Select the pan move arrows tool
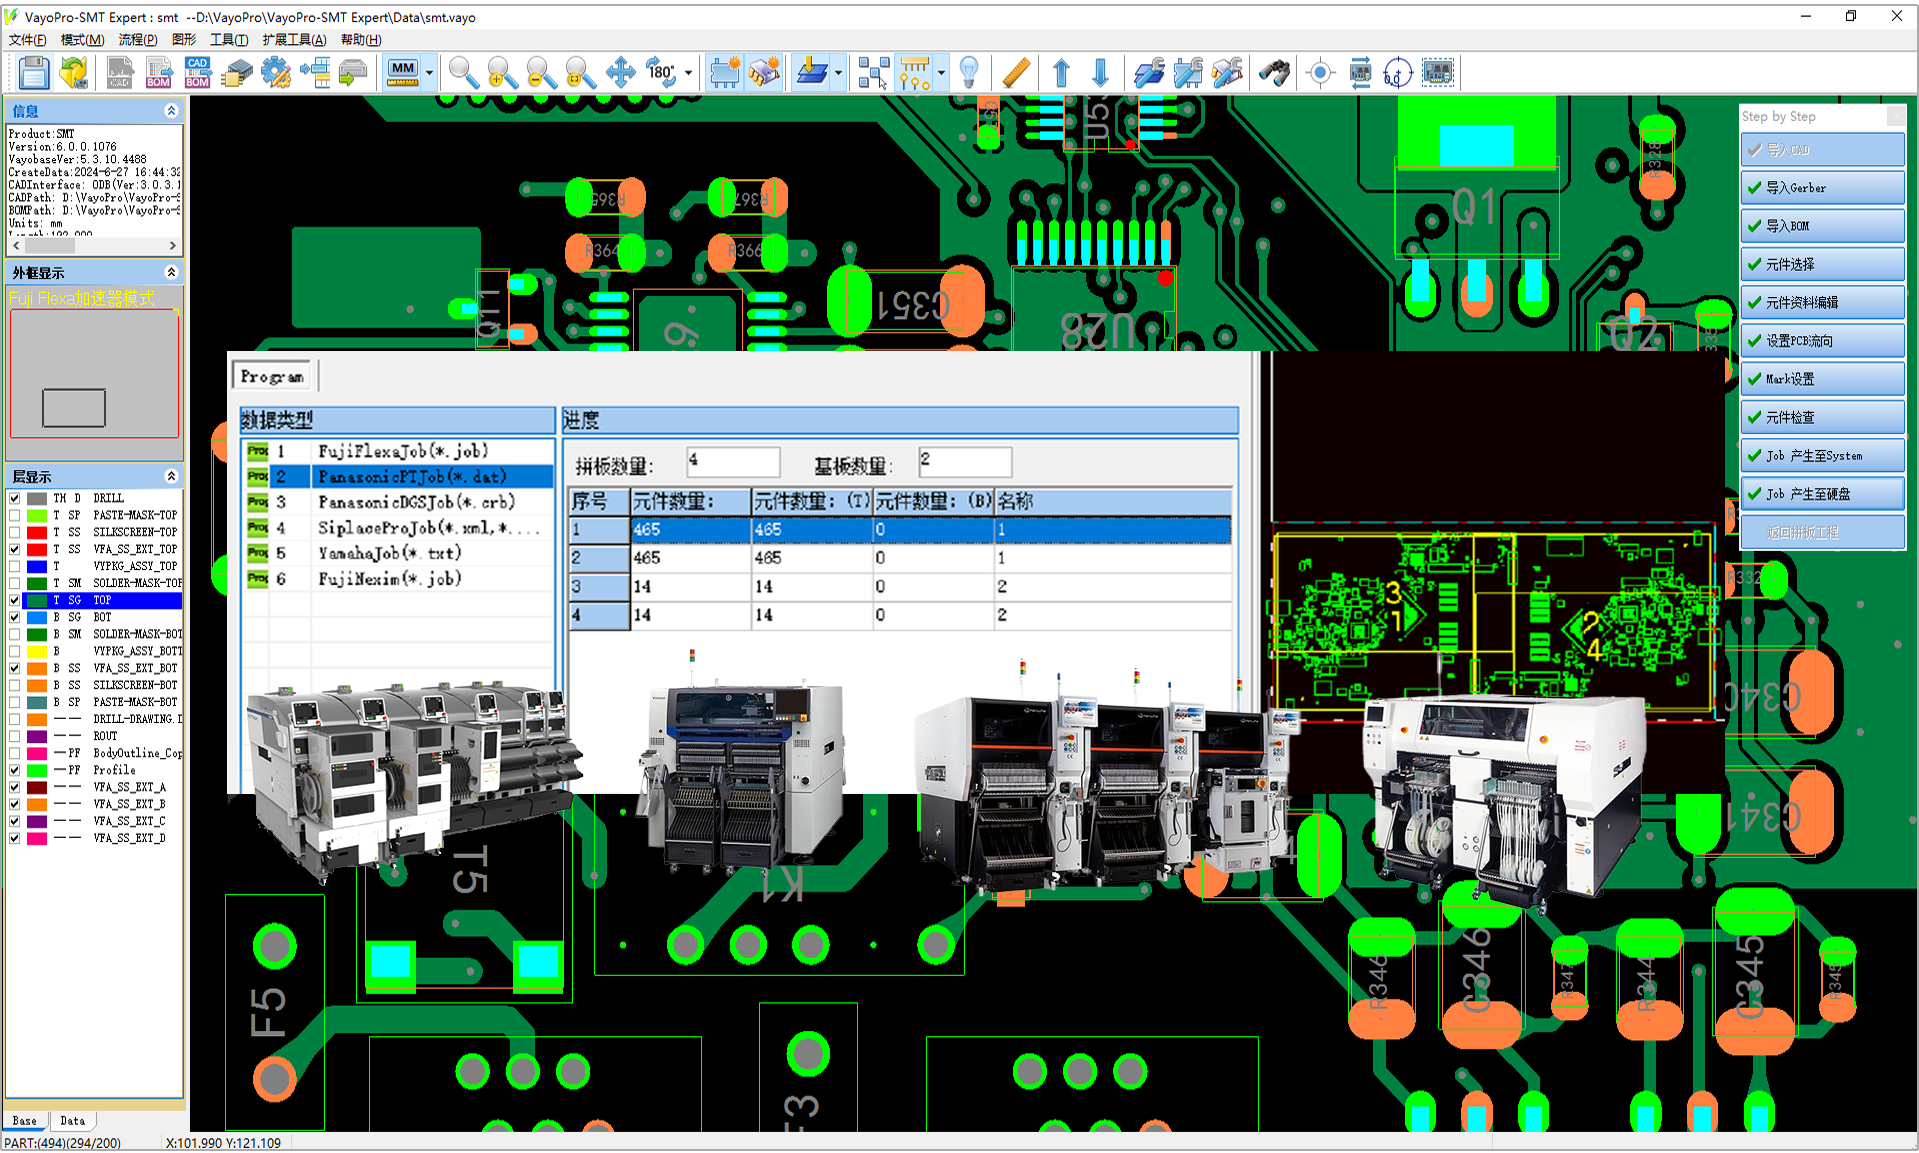 point(620,73)
